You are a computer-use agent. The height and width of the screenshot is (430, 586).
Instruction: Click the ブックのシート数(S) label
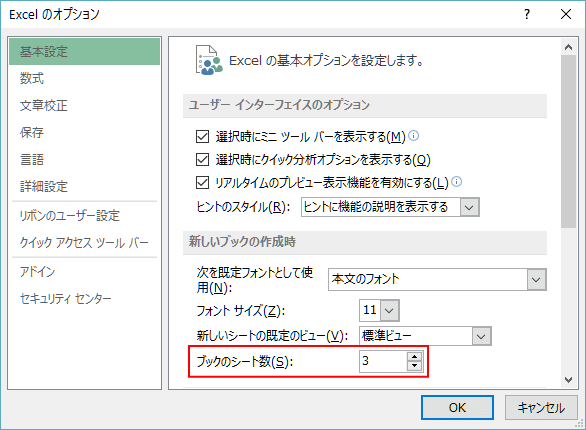245,361
